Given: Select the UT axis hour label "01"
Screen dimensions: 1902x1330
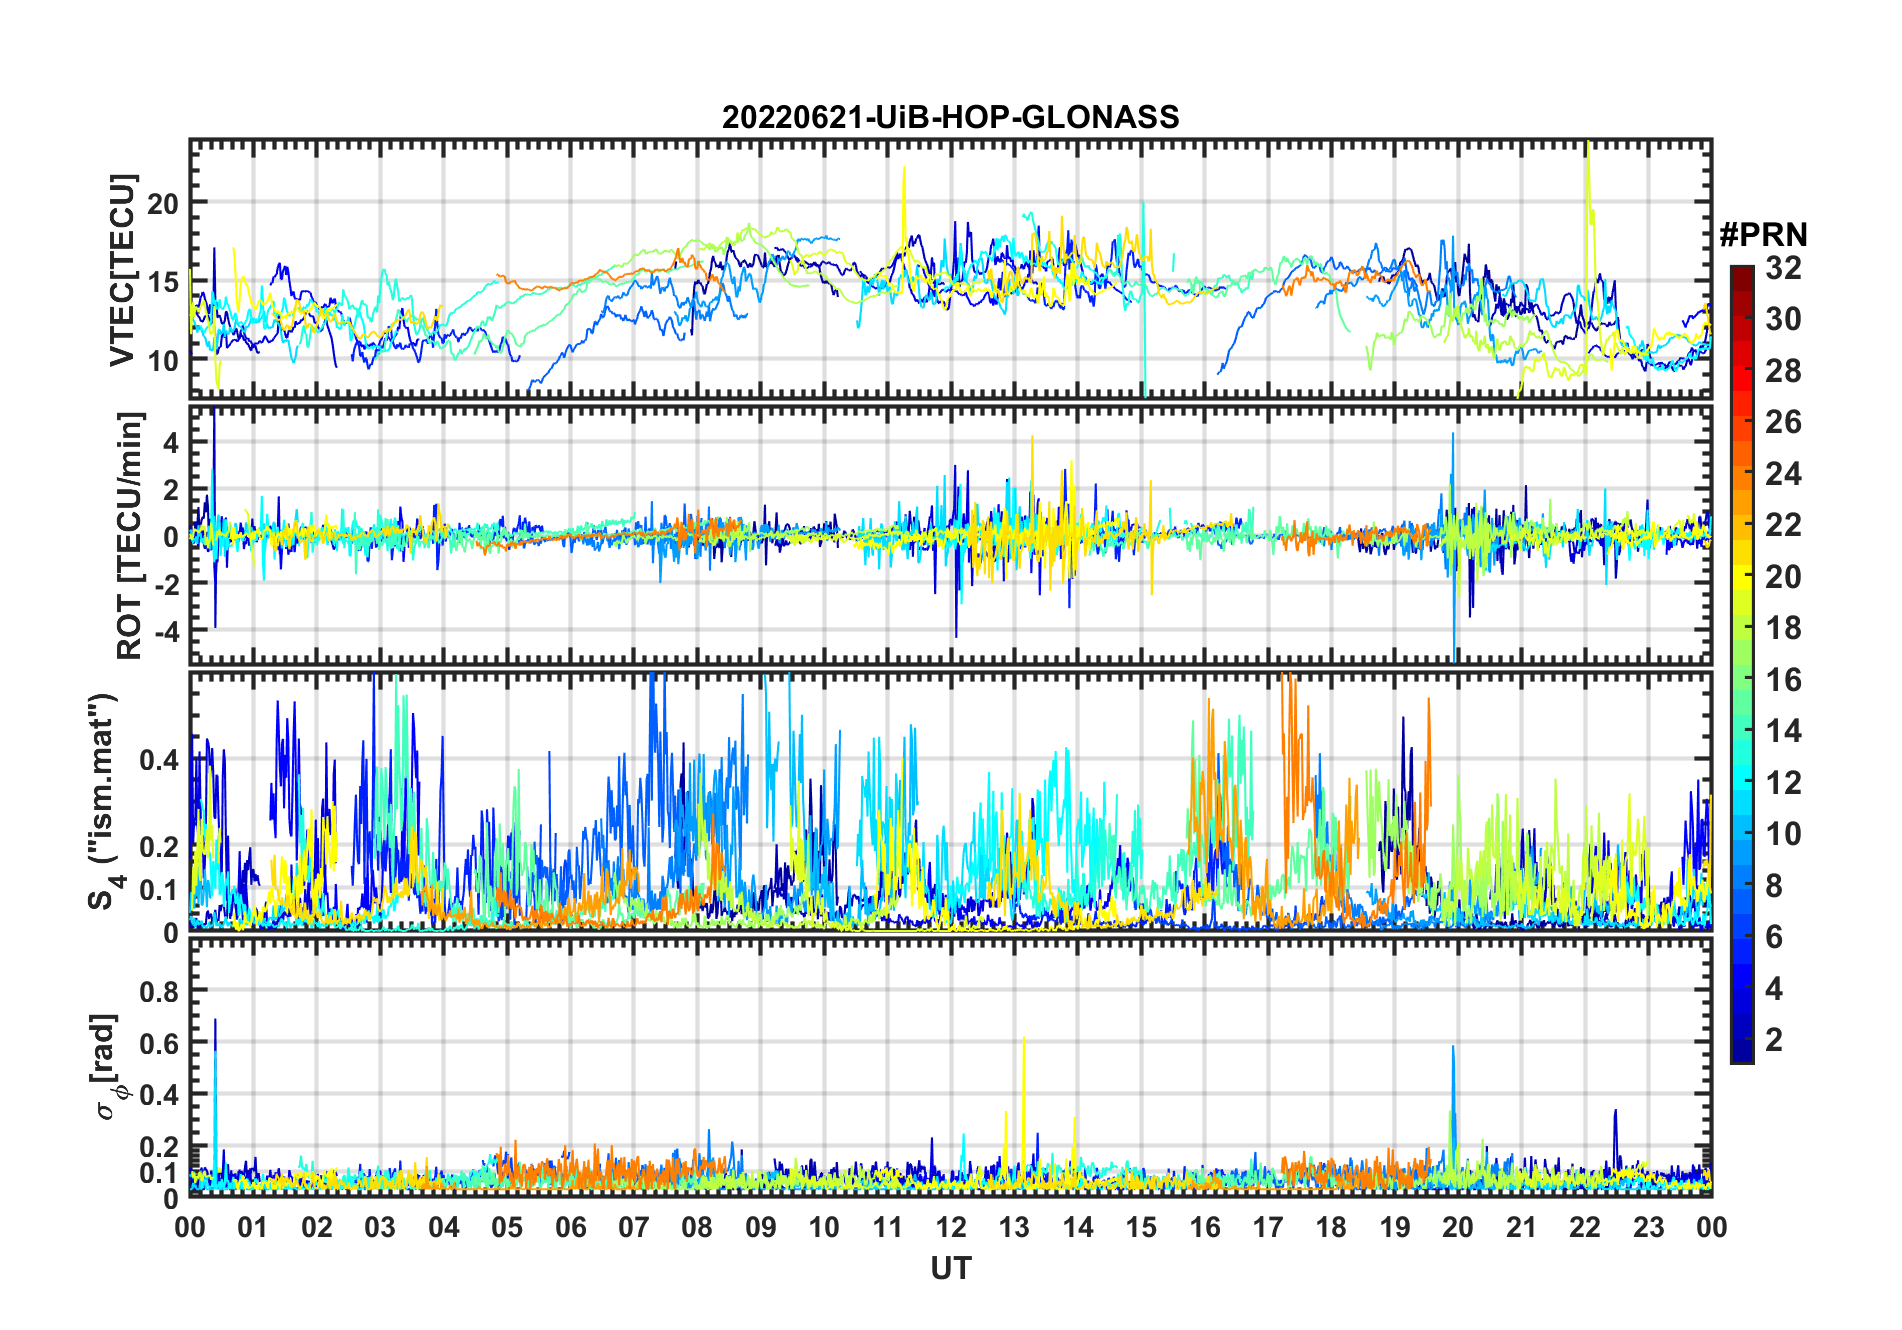Looking at the screenshot, I should (253, 1228).
